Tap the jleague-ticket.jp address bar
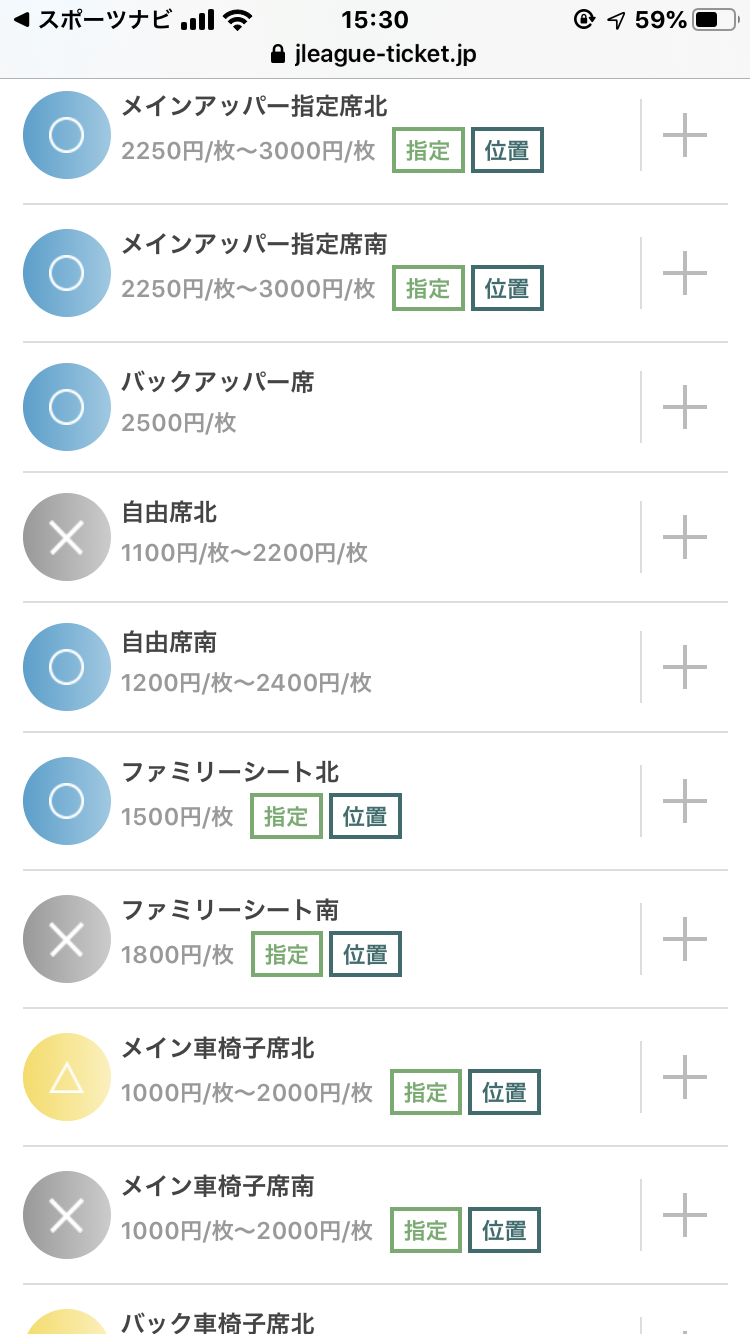Image resolution: width=750 pixels, height=1334 pixels. pyautogui.click(x=374, y=53)
